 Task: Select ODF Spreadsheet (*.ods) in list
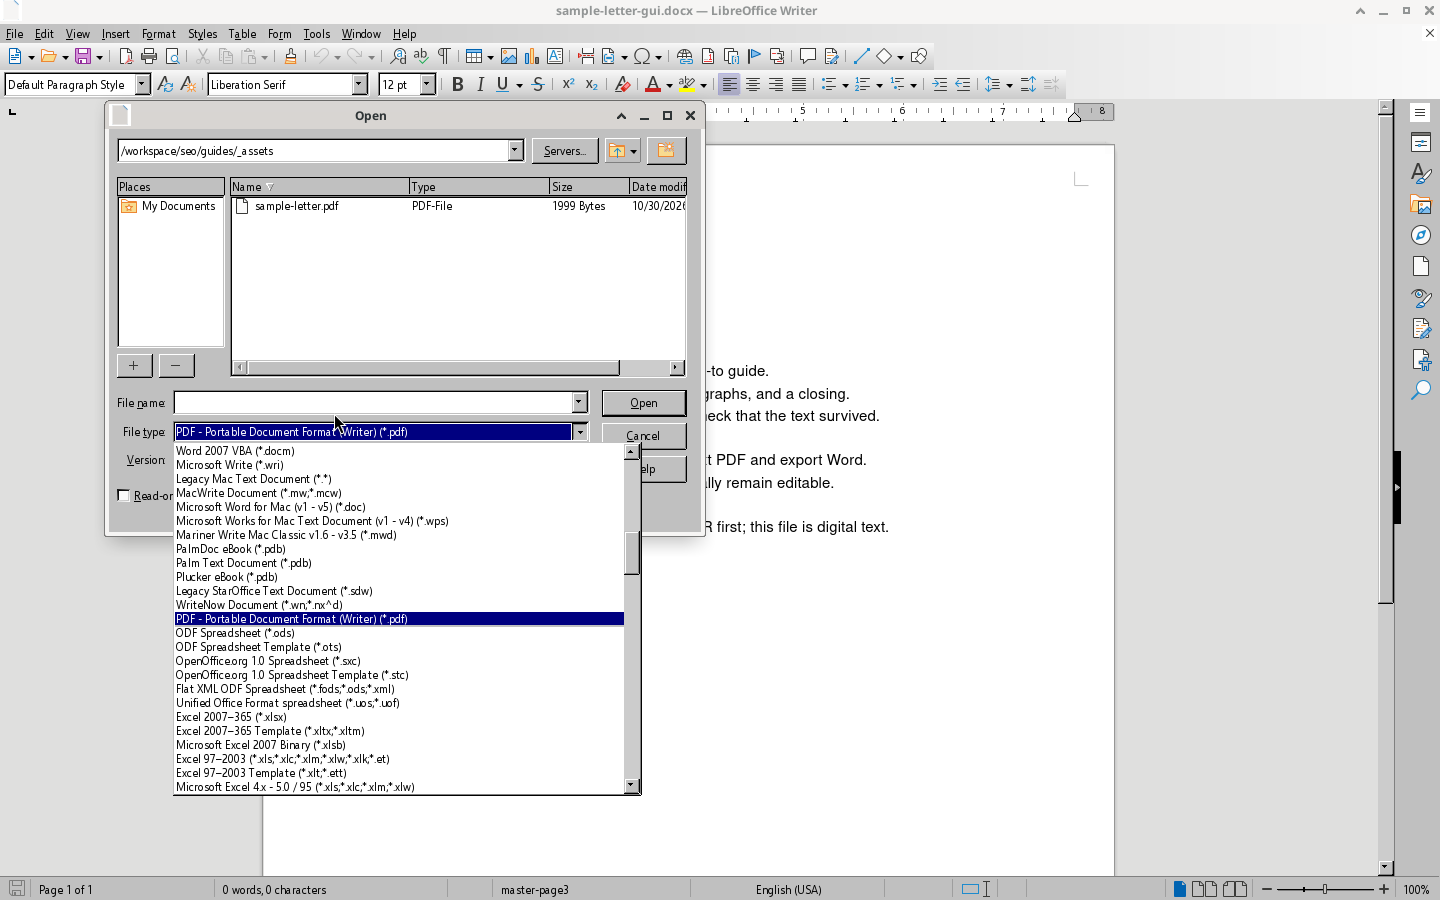tap(399, 633)
